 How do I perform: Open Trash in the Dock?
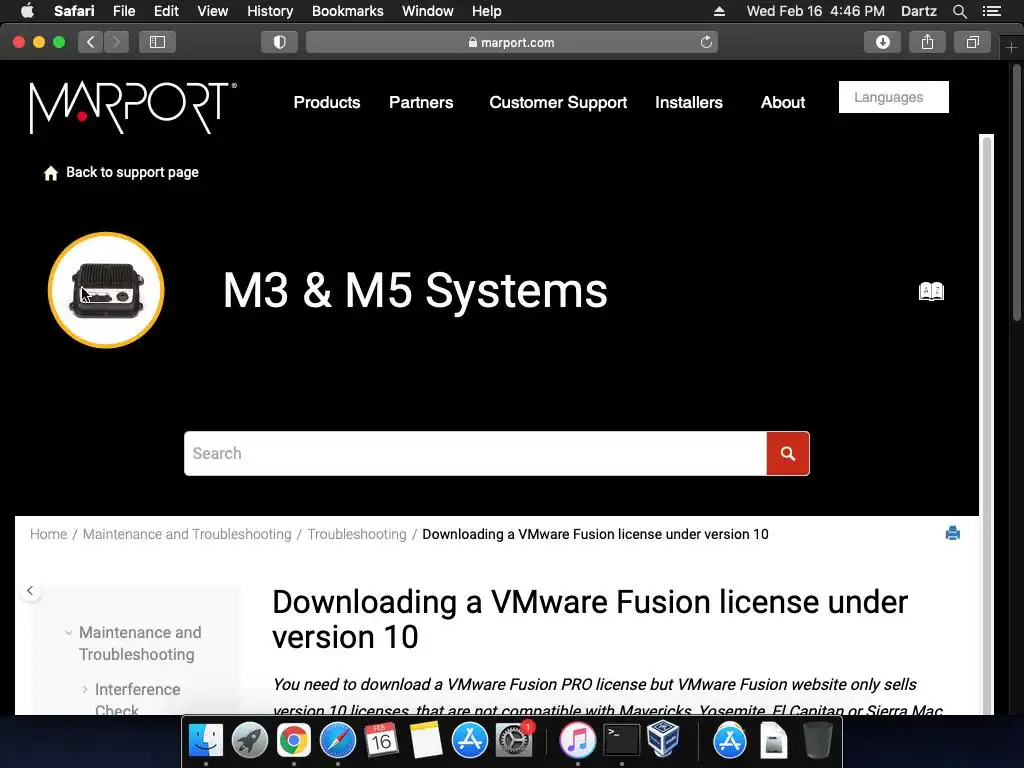point(817,741)
